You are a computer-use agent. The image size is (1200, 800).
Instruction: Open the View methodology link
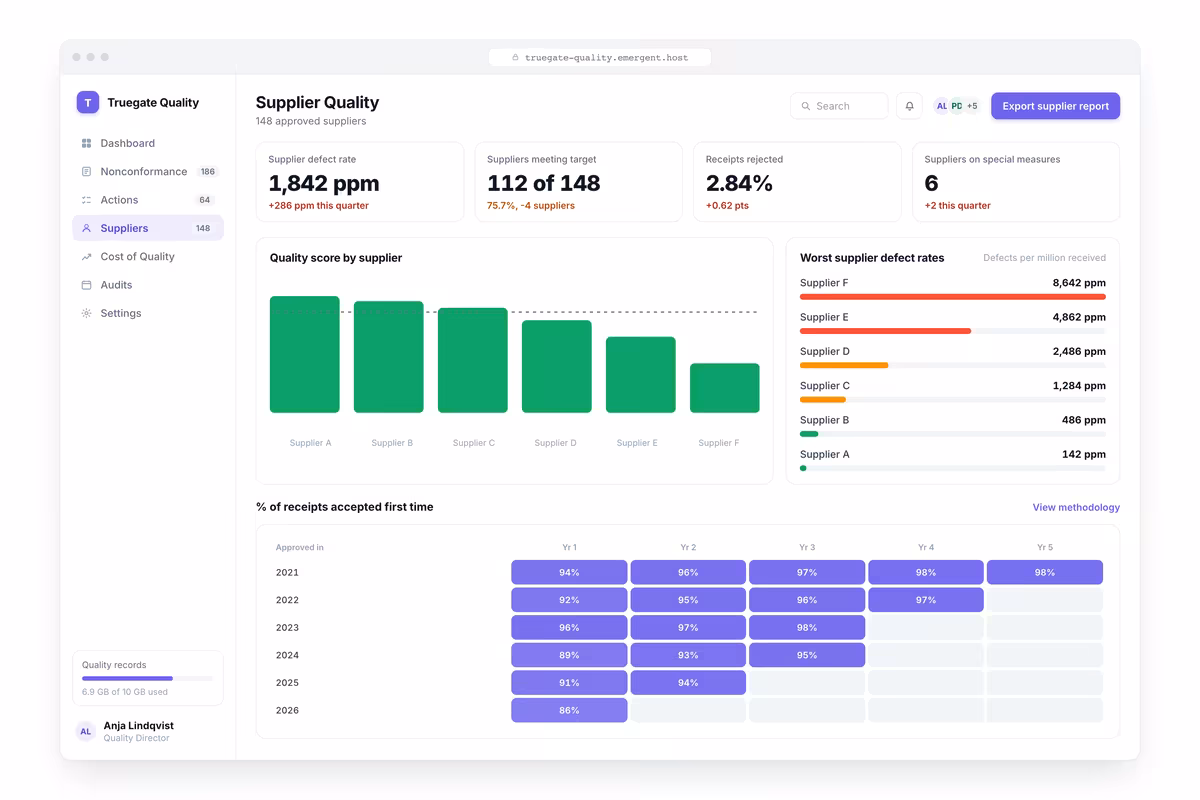coord(1076,508)
